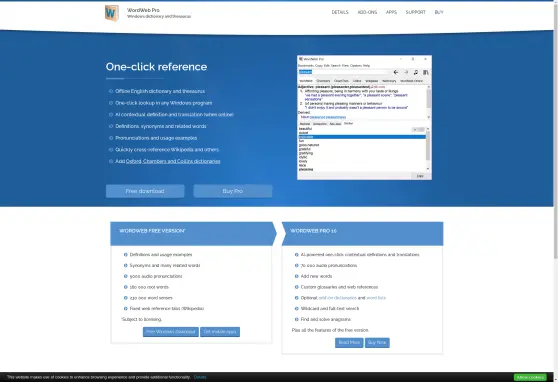This screenshot has height=382, width=558.
Task: Click the Read More button
Action: point(349,342)
